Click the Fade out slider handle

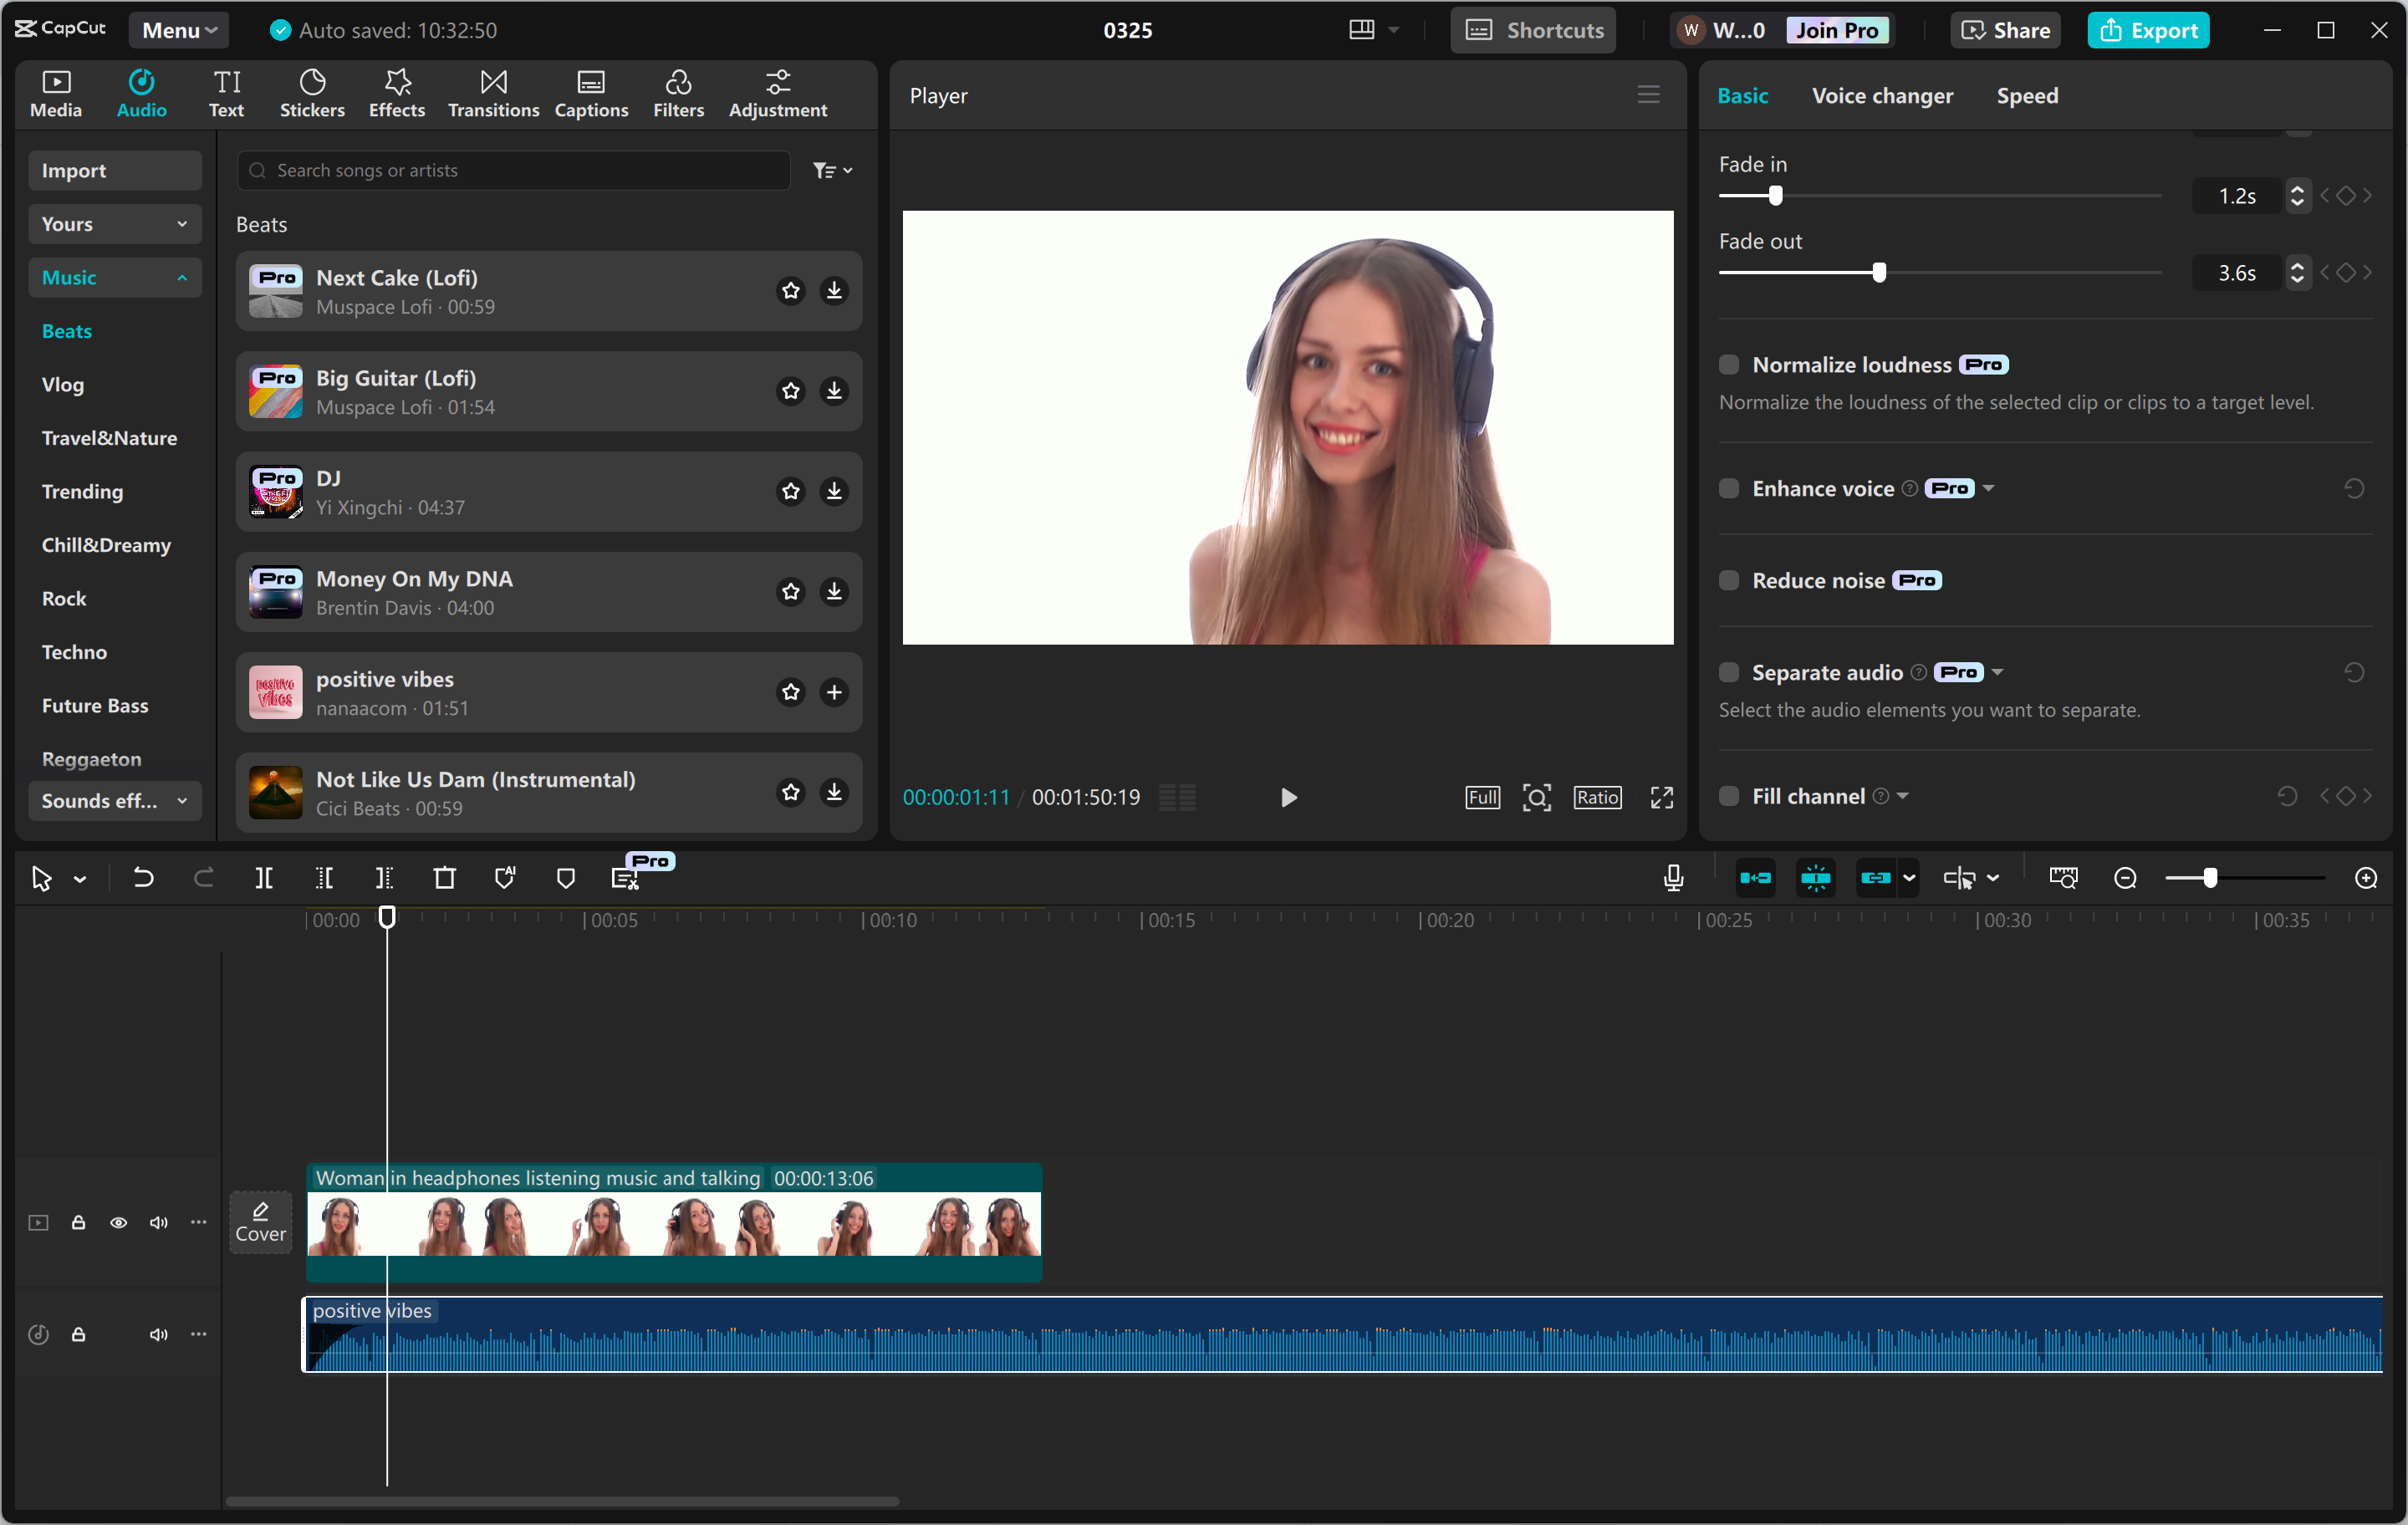click(x=1879, y=273)
